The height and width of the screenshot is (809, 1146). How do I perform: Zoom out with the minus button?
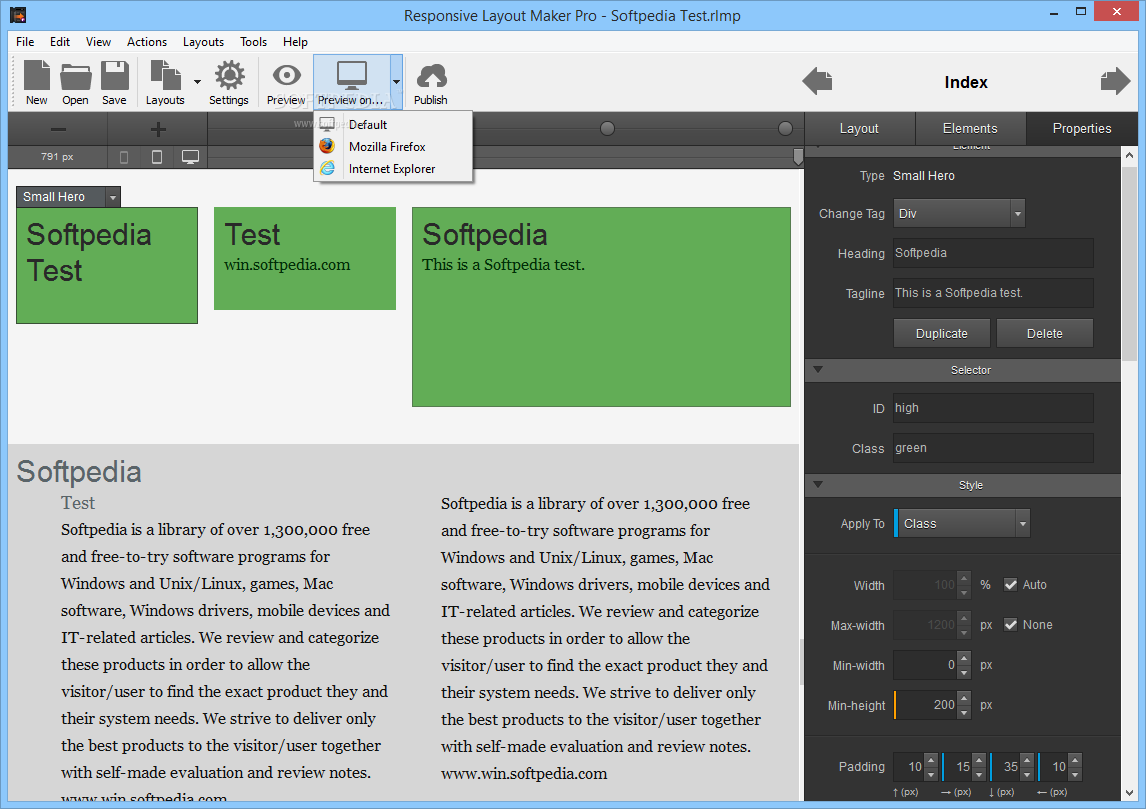point(58,129)
